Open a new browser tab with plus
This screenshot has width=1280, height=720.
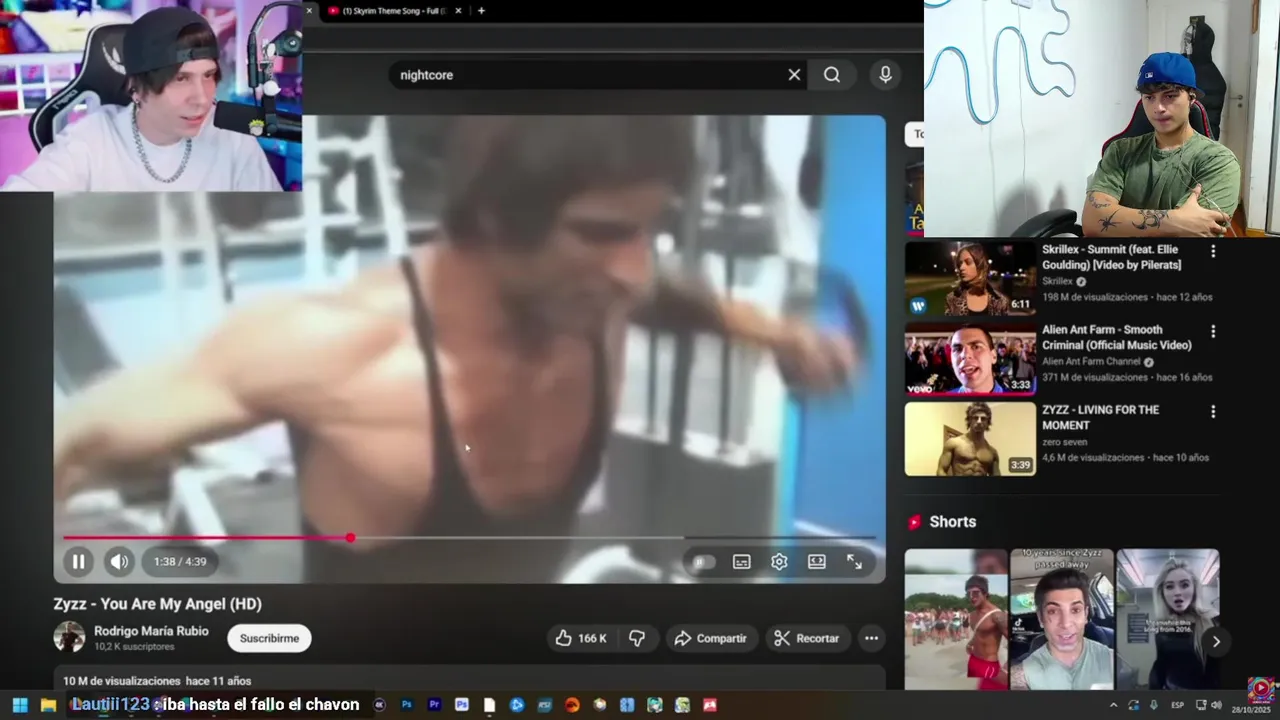481,11
